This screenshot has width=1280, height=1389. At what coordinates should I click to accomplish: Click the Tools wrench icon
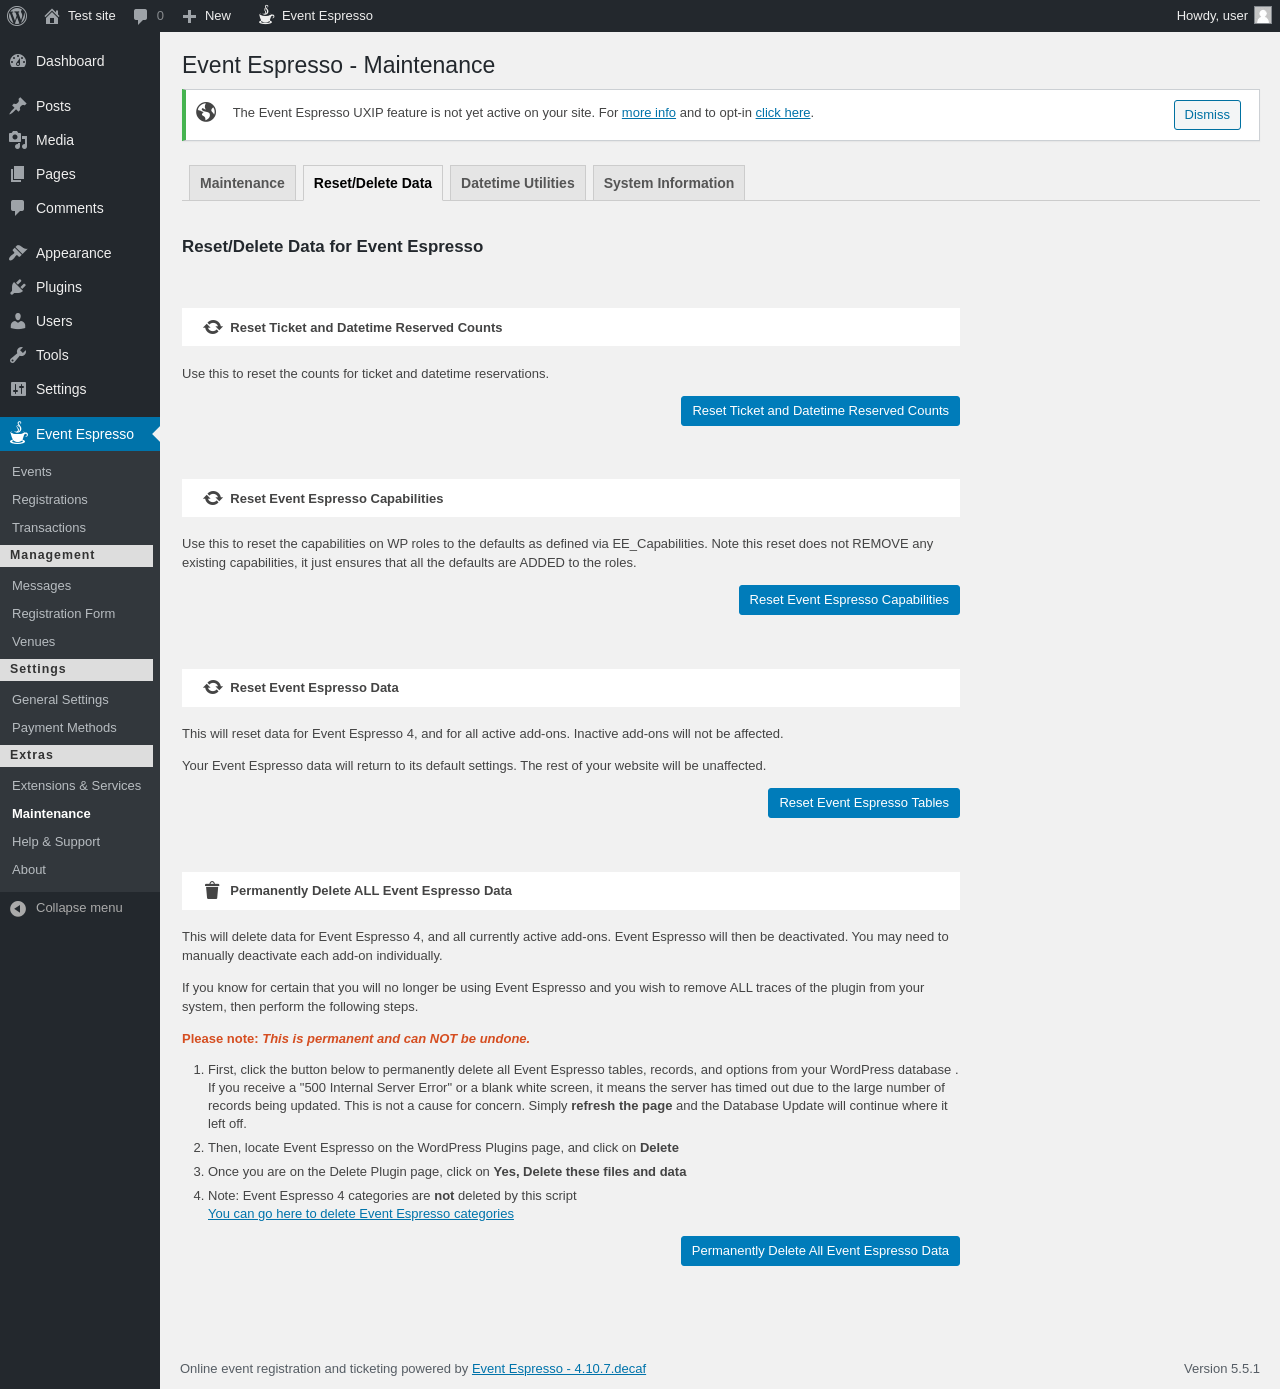pyautogui.click(x=18, y=355)
